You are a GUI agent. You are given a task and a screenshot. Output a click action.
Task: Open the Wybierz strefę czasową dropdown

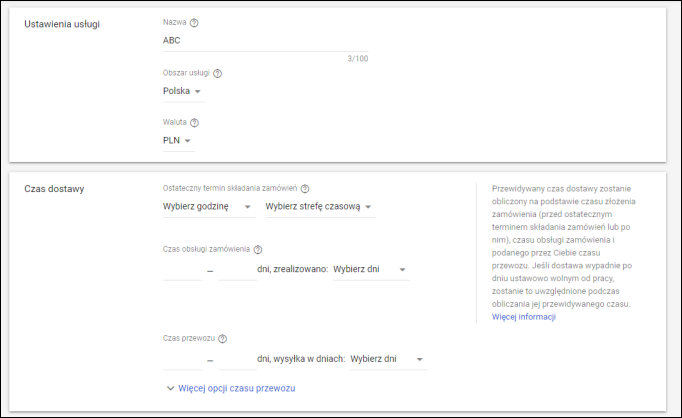pyautogui.click(x=320, y=207)
